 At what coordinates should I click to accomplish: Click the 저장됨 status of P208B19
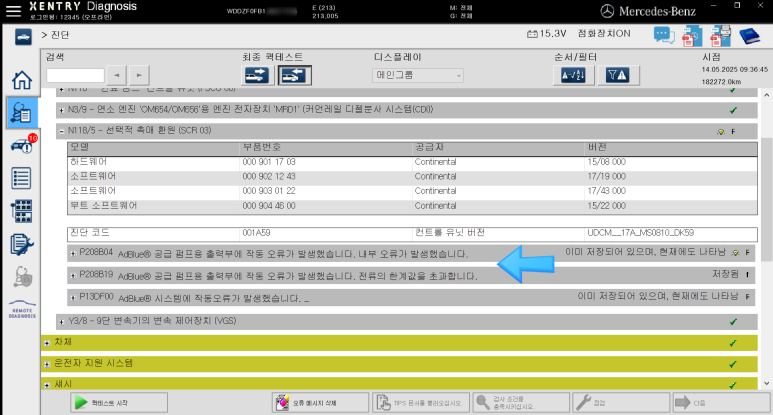pyautogui.click(x=725, y=274)
